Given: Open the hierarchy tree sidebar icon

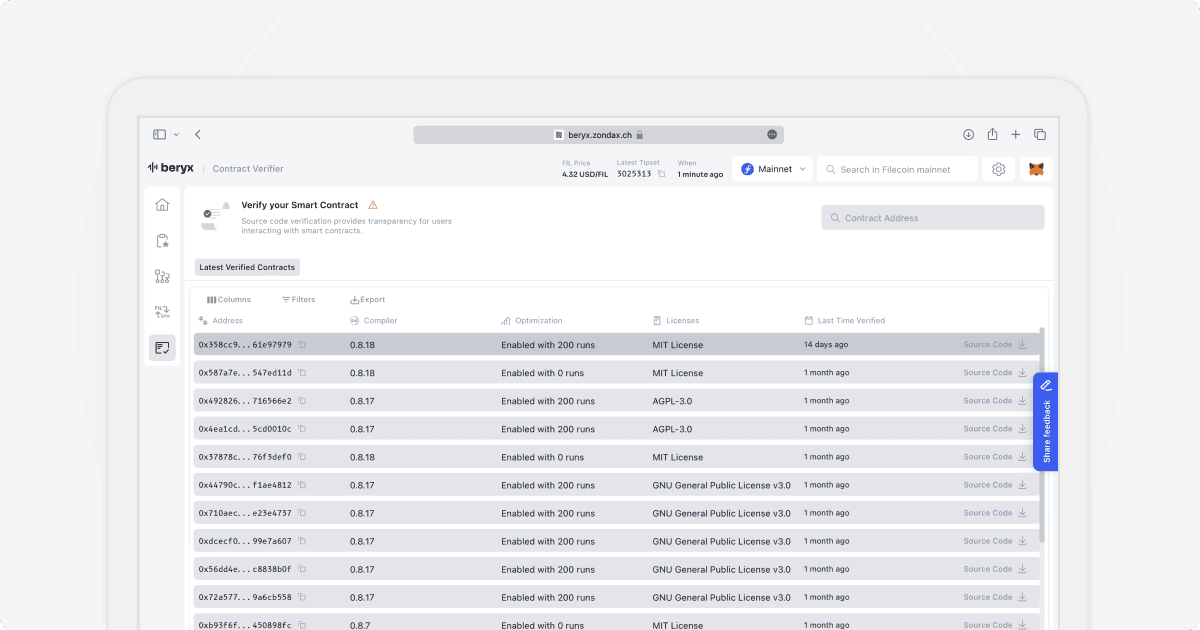Looking at the screenshot, I should tap(162, 276).
